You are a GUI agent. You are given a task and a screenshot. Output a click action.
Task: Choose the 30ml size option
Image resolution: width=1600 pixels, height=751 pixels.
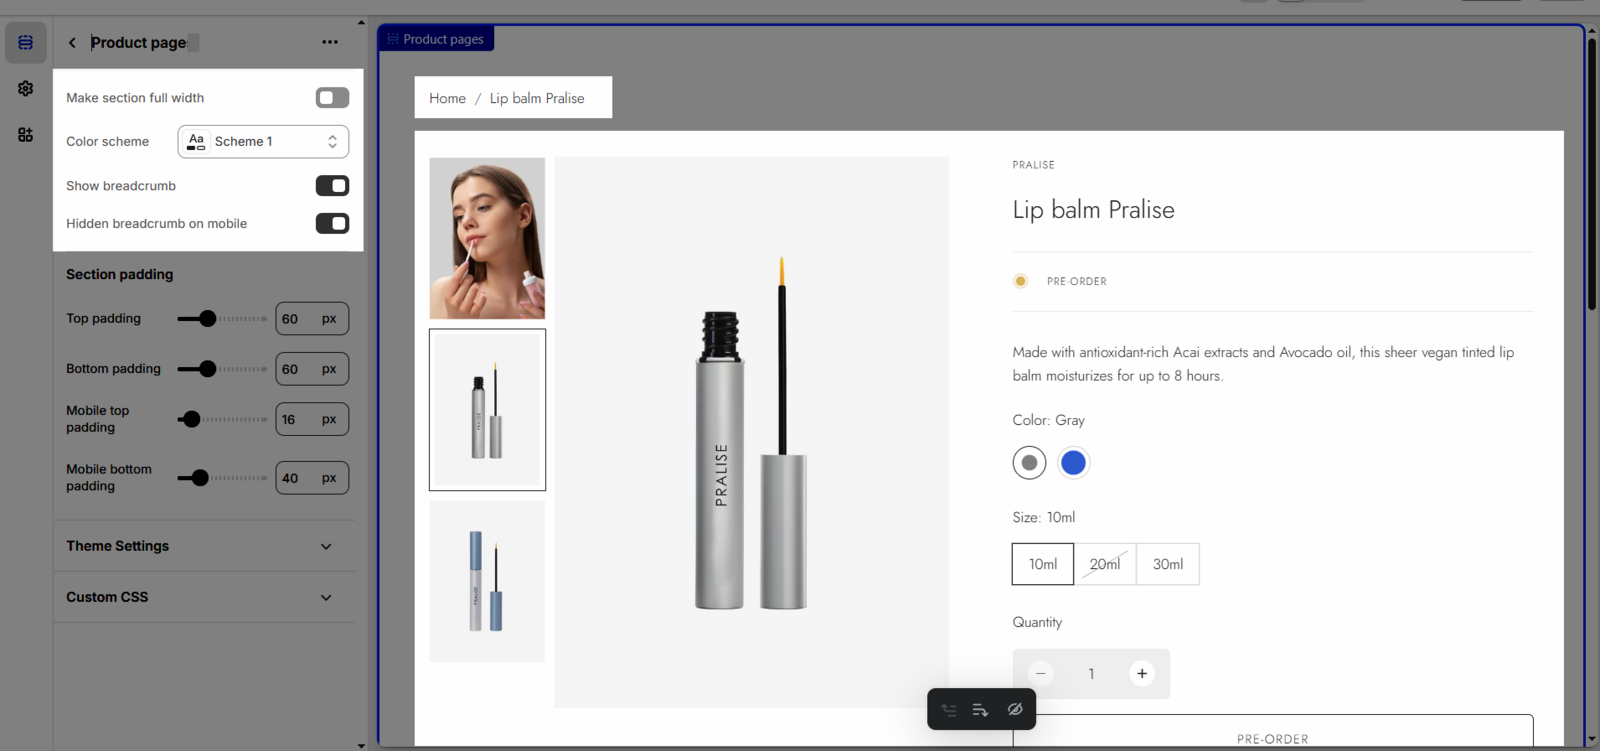click(1167, 564)
